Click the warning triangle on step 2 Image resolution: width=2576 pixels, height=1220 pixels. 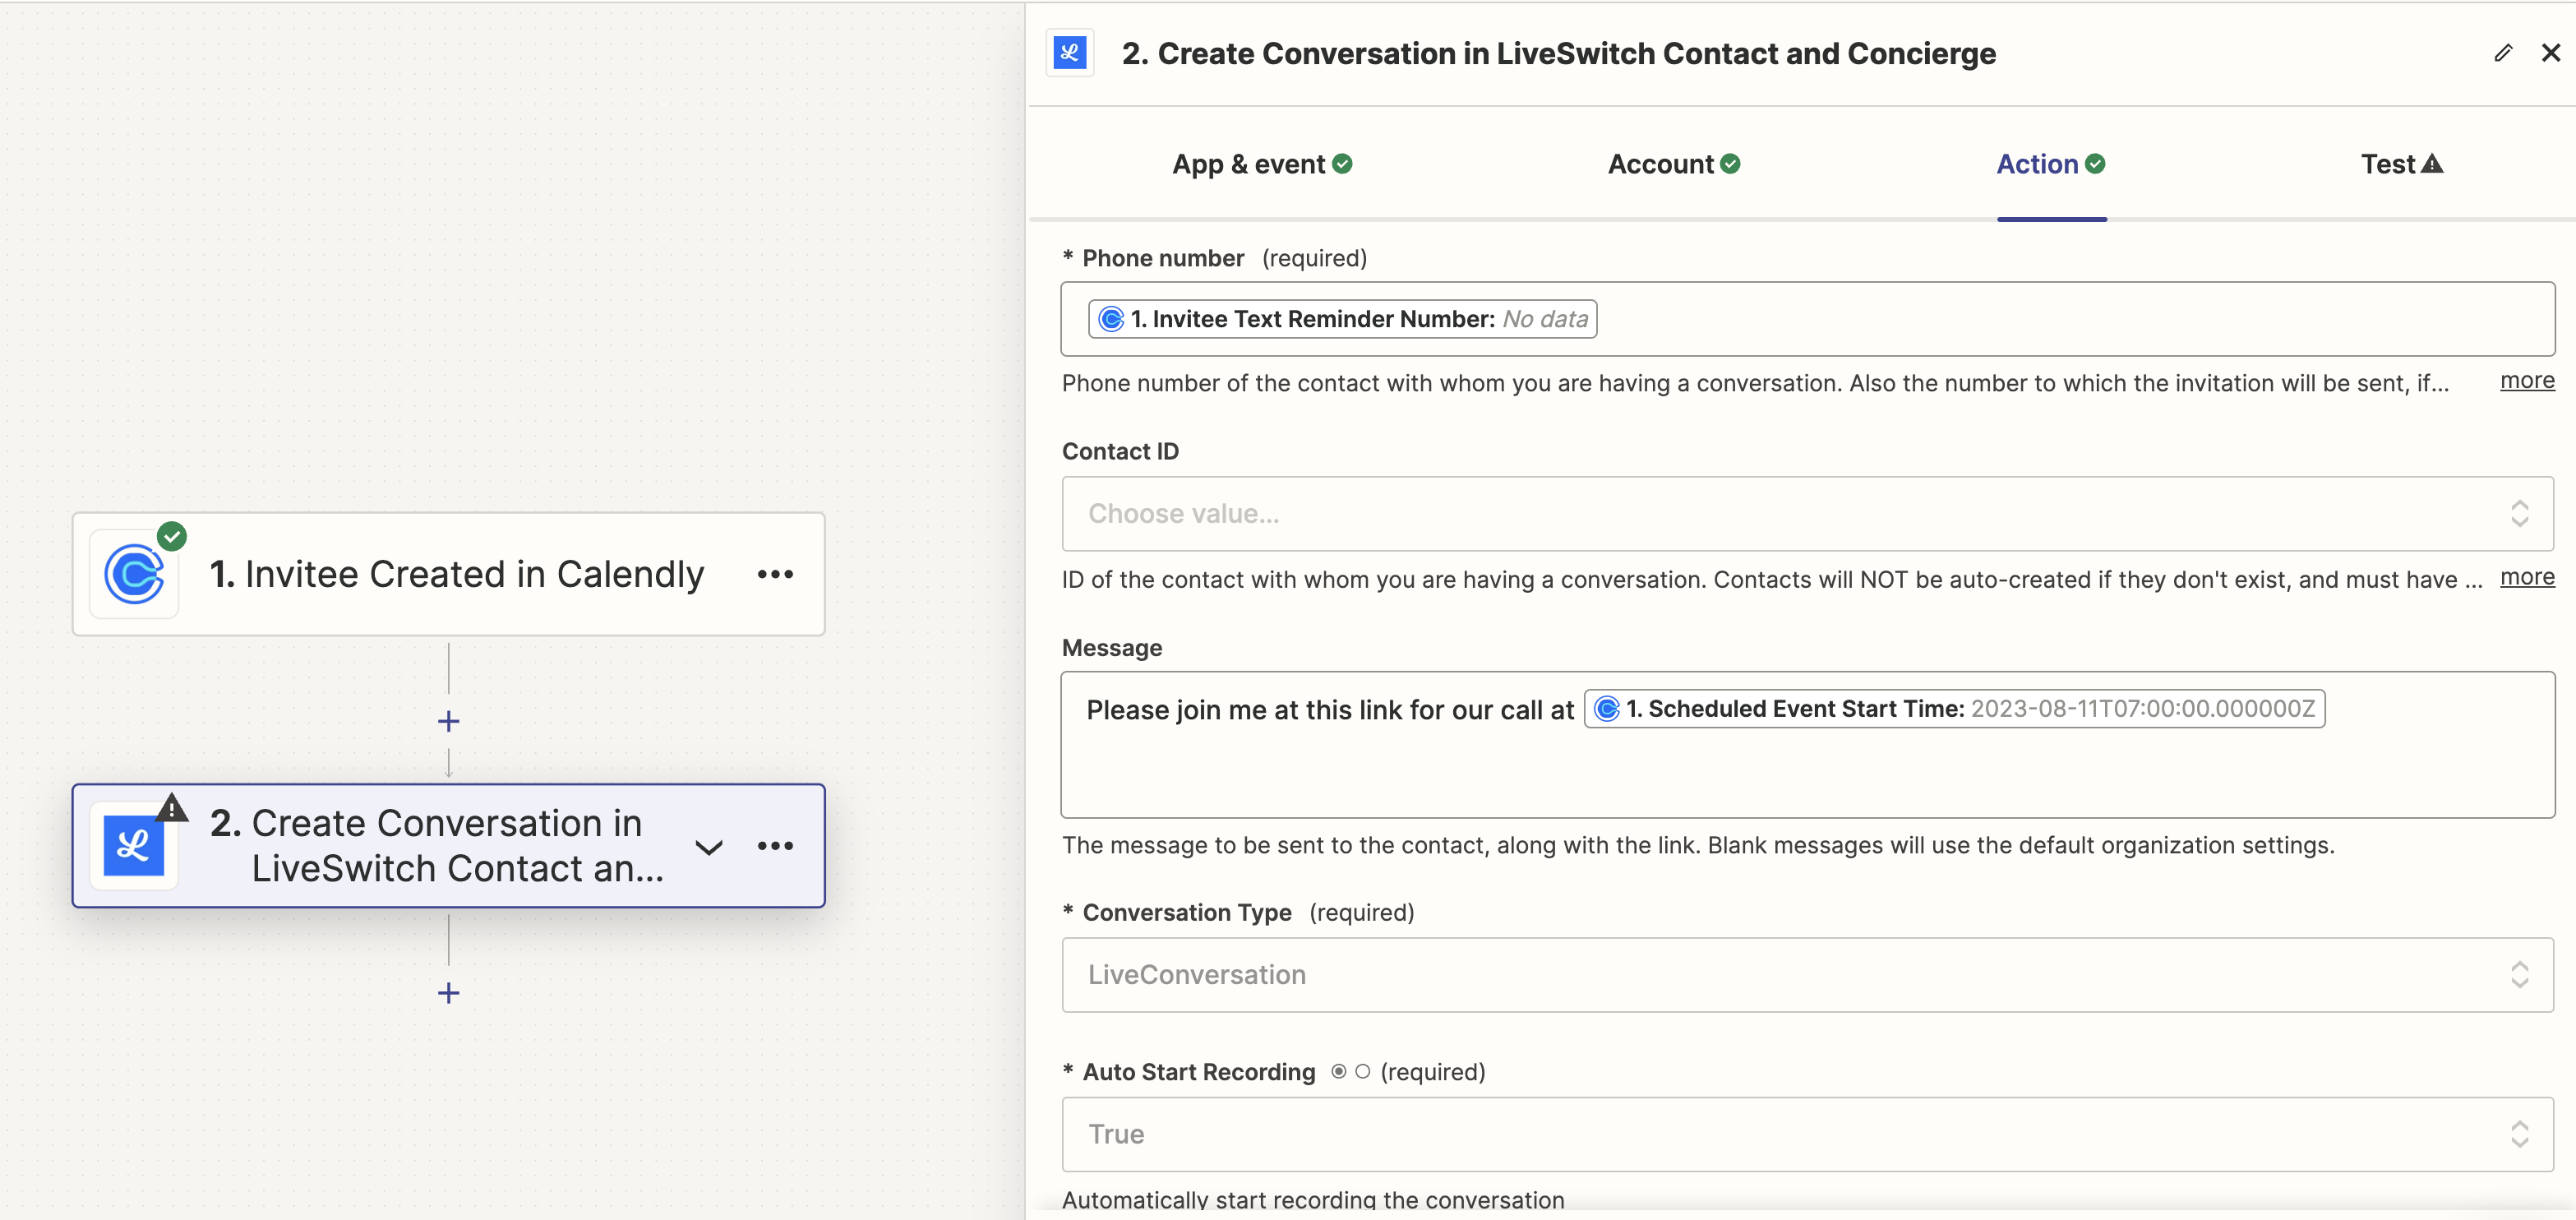(x=172, y=808)
